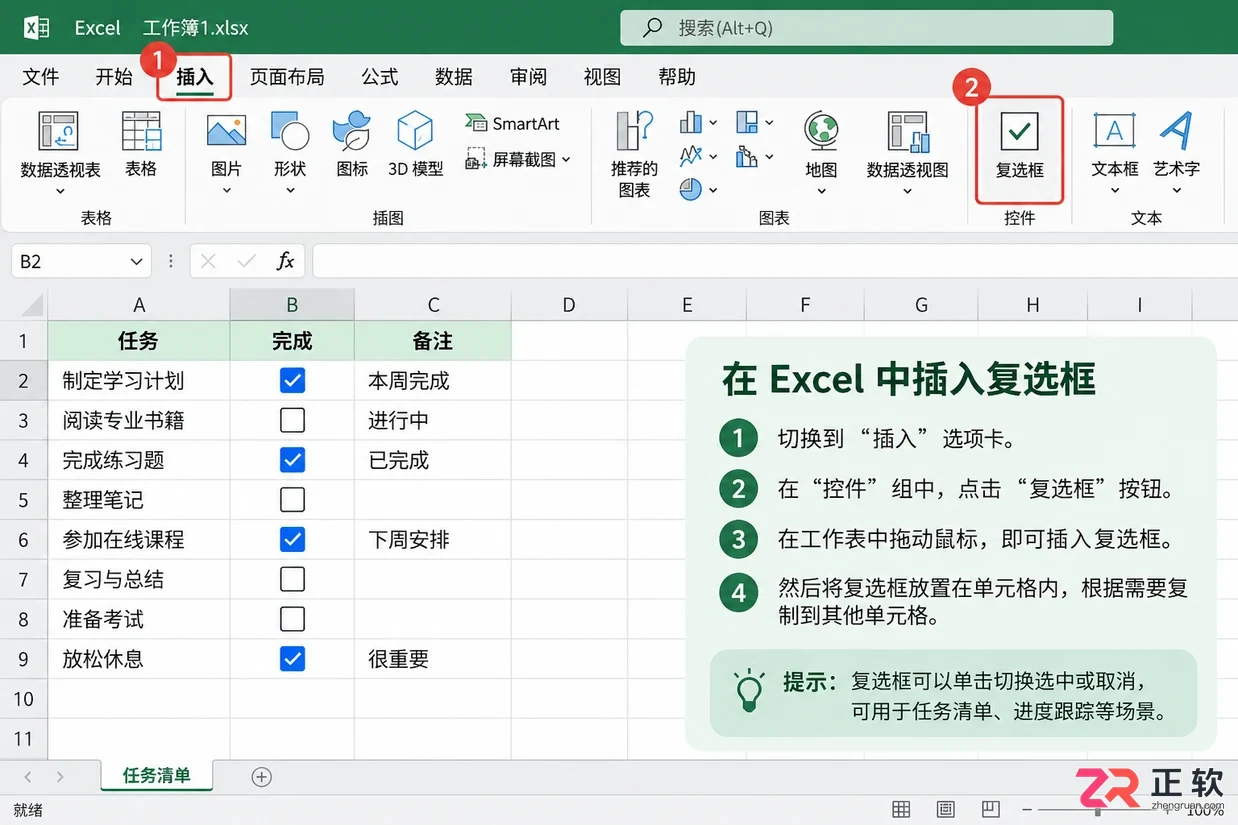
Task: Select the 任务清单 sheet tab
Action: [157, 776]
